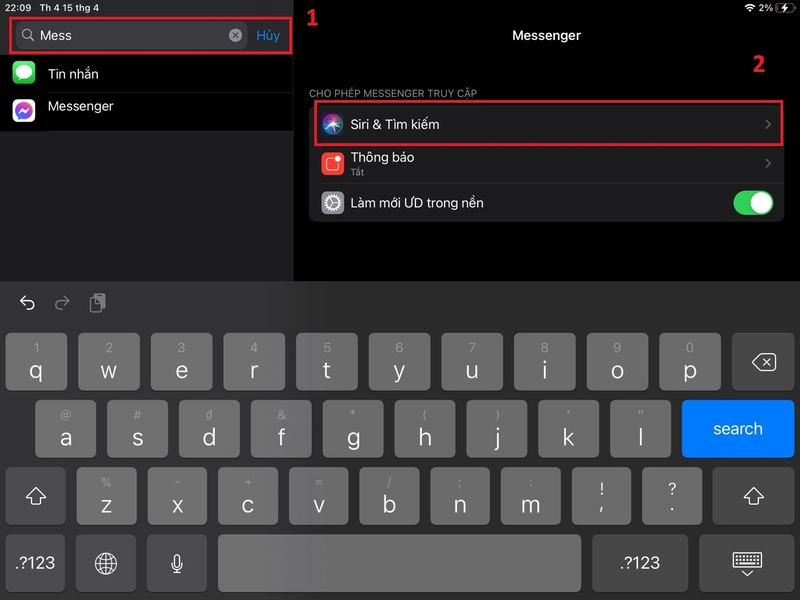
Task: Open Thông báo via its chevron
Action: coord(768,163)
